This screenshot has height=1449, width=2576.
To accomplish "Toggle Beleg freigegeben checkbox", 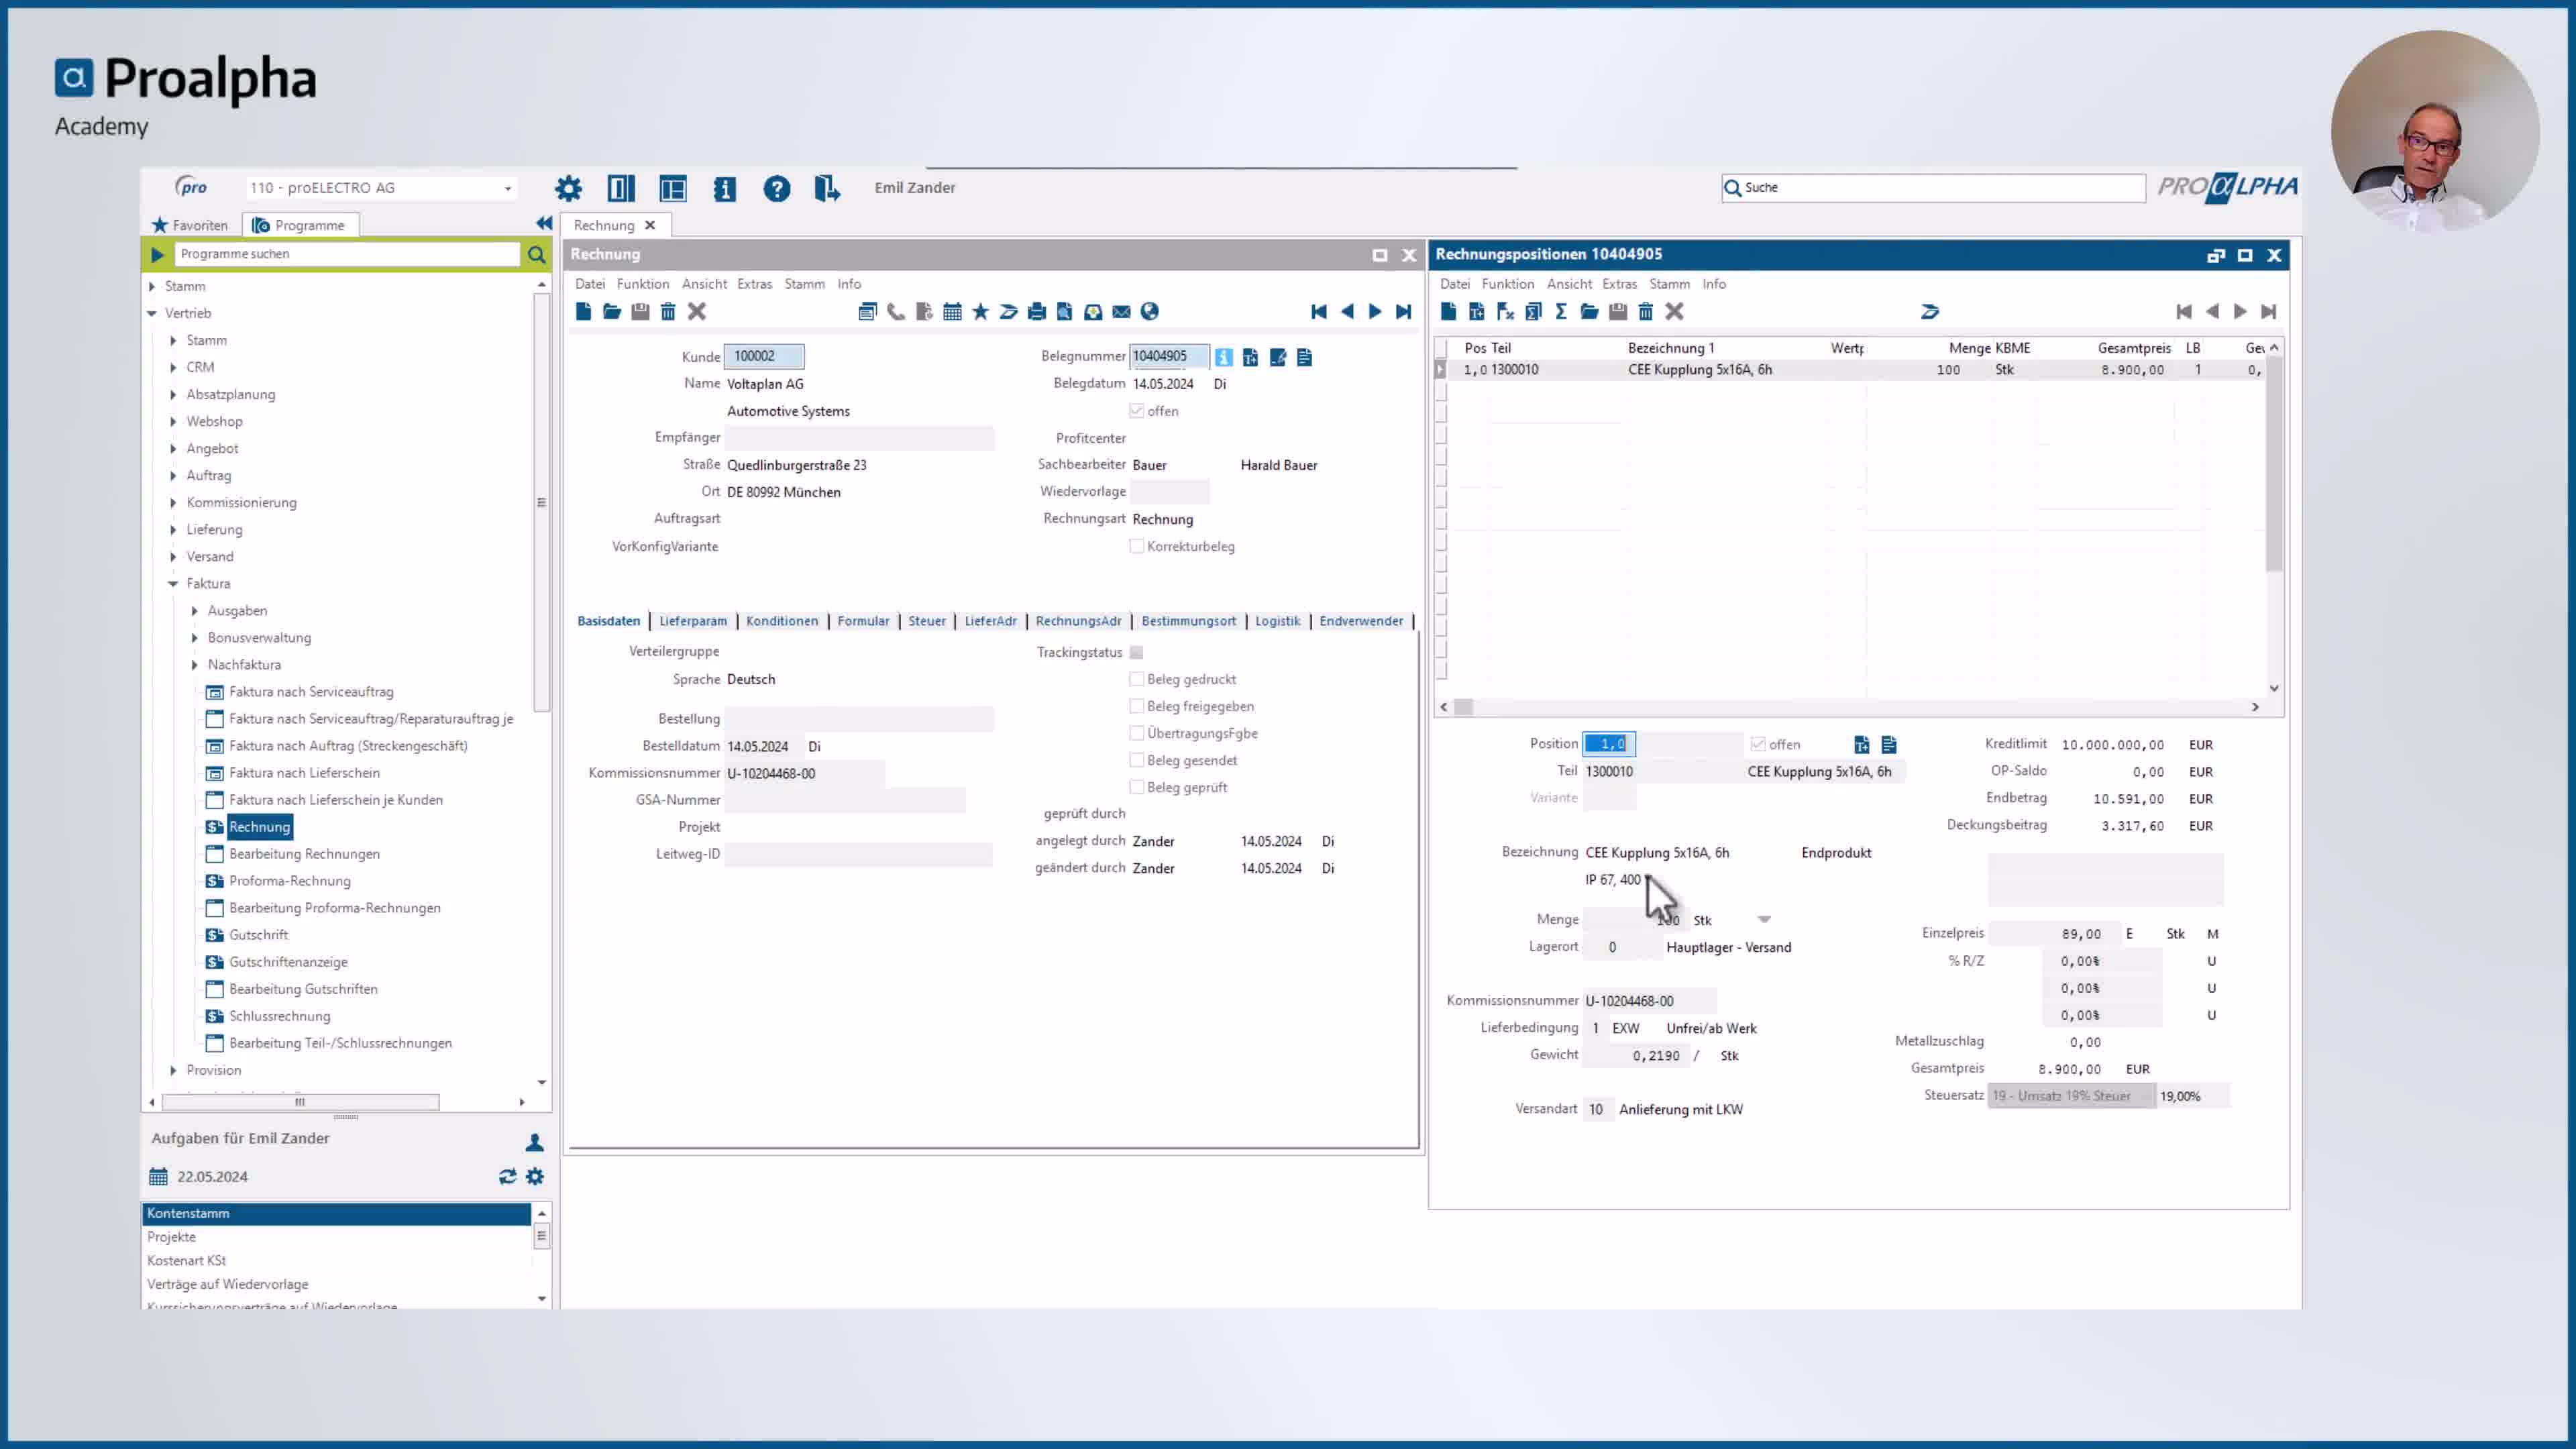I will point(1137,706).
